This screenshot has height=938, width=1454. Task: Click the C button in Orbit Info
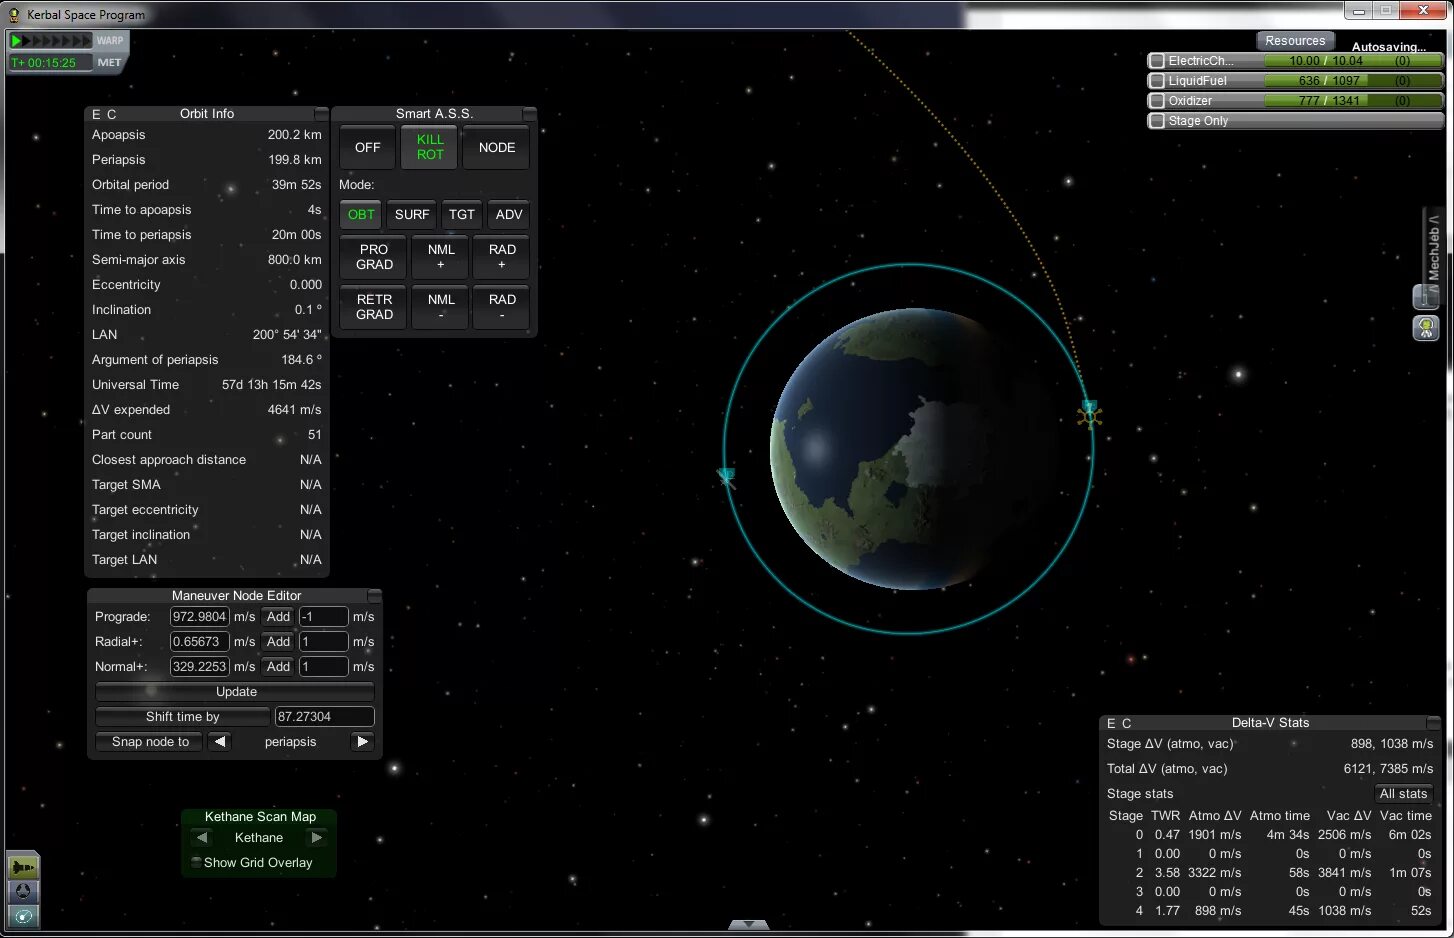[x=112, y=114]
